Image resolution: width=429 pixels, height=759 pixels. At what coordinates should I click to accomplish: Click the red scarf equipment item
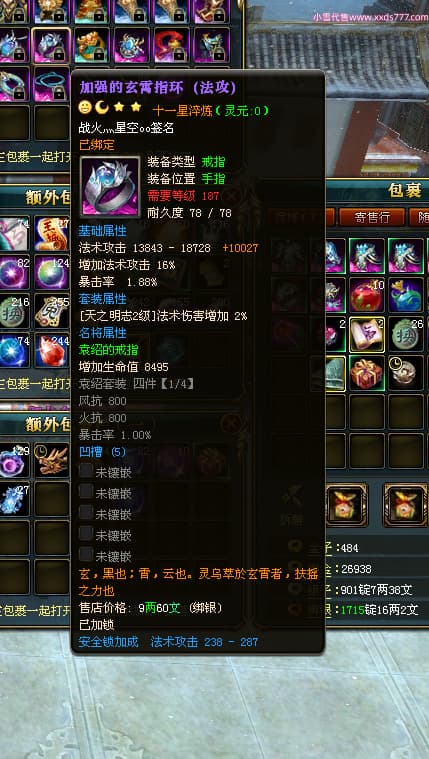tap(171, 45)
